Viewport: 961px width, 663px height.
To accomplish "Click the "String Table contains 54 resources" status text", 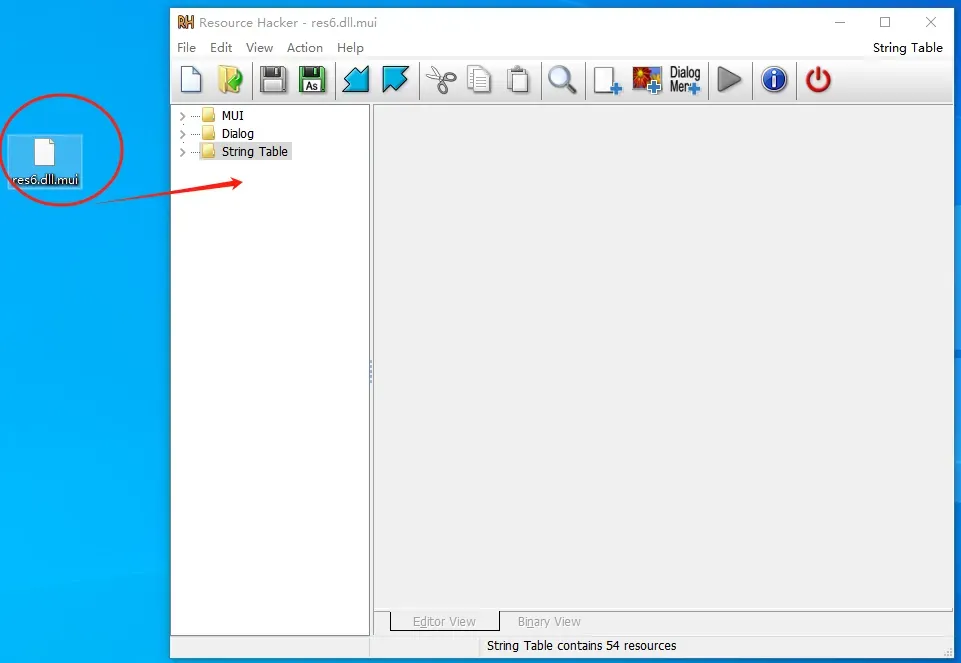I will point(582,645).
